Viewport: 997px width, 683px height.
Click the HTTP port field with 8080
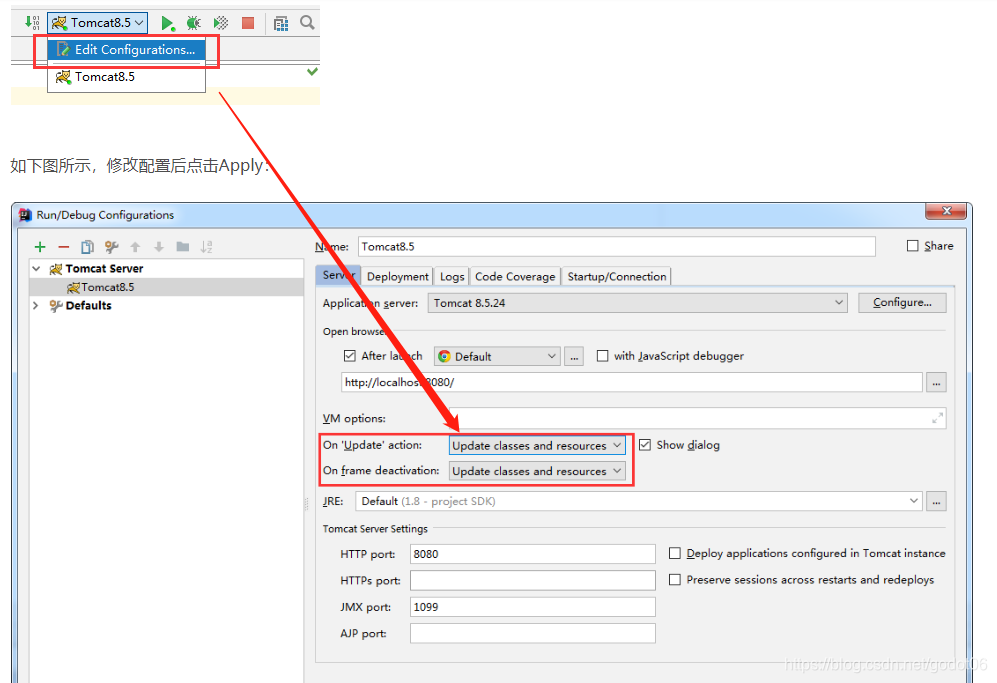[x=532, y=554]
